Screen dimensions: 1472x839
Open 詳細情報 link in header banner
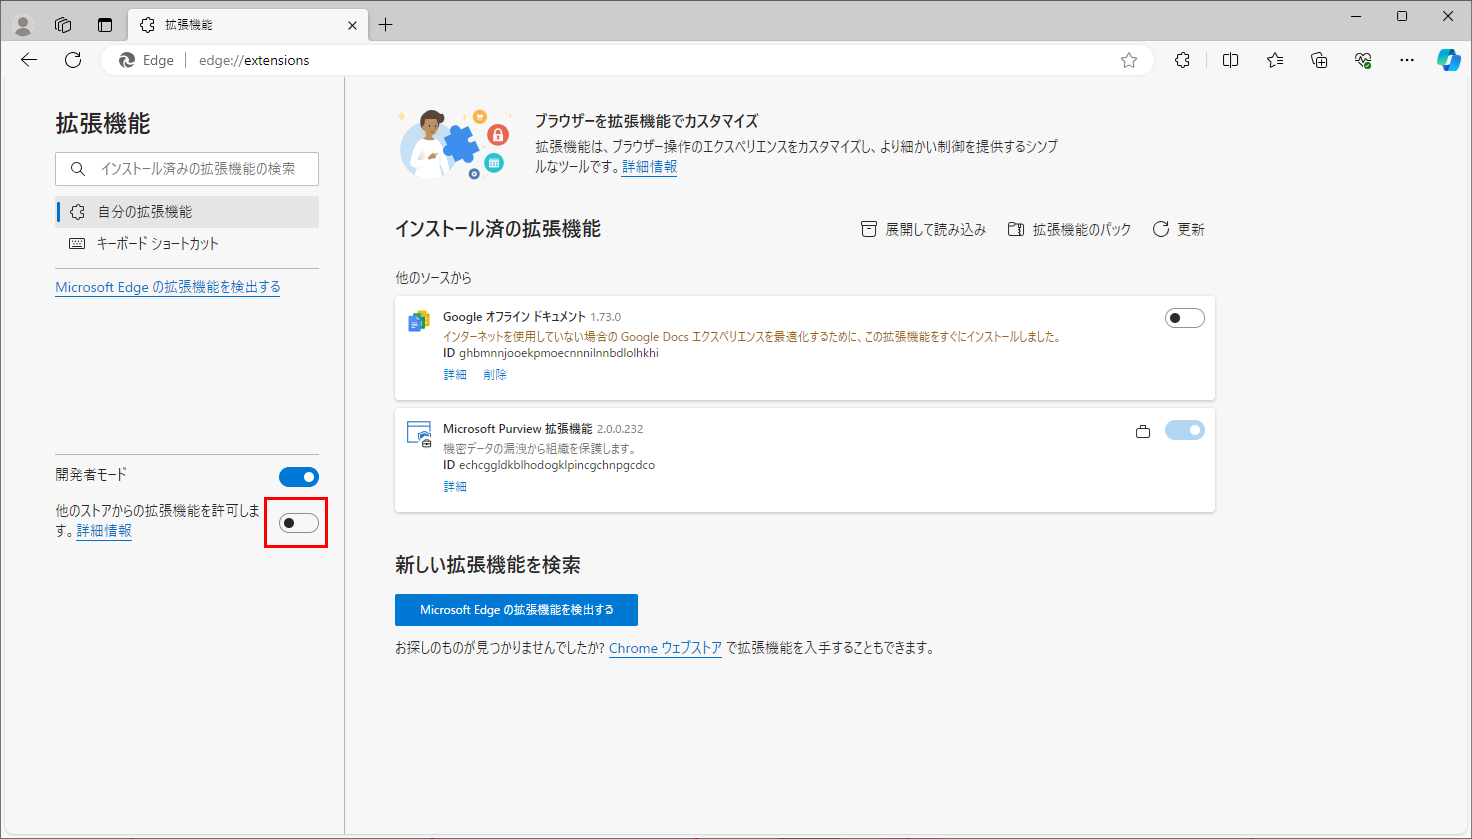pos(650,167)
